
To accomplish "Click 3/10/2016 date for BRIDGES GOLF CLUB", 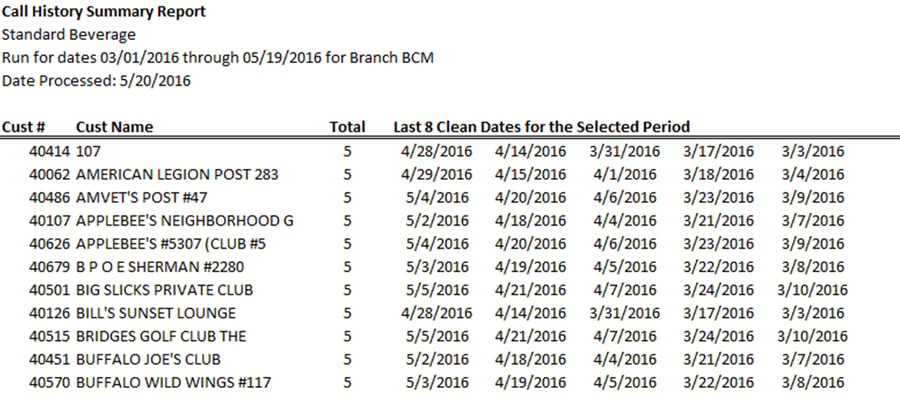I will click(812, 336).
